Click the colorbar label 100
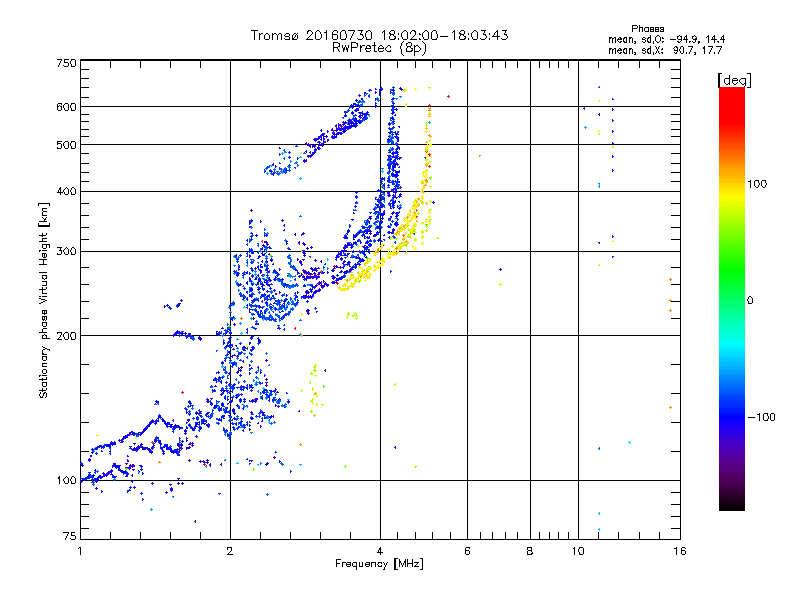This screenshot has width=800, height=600. pyautogui.click(x=757, y=184)
